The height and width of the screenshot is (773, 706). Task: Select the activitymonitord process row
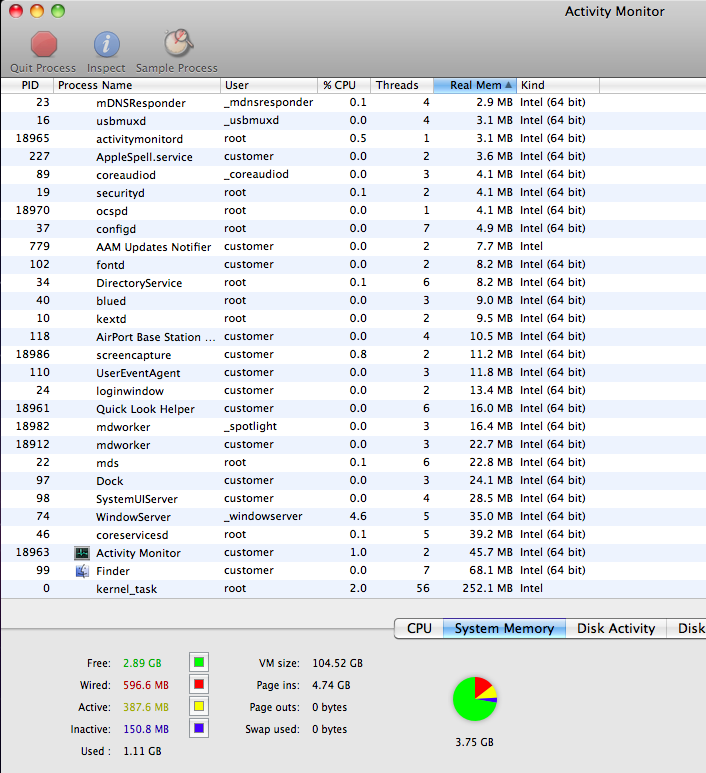click(353, 139)
